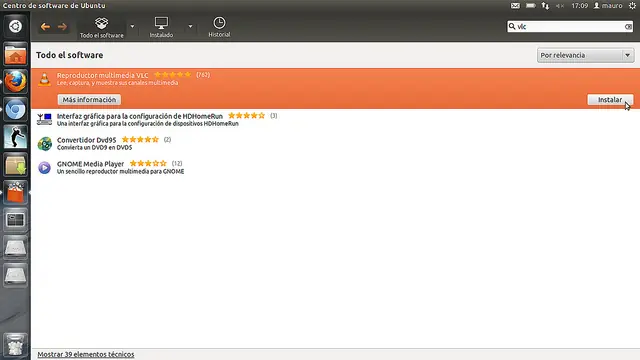Expand the Todo el software dropdown arrow
This screenshot has height=360, width=640.
point(132,27)
